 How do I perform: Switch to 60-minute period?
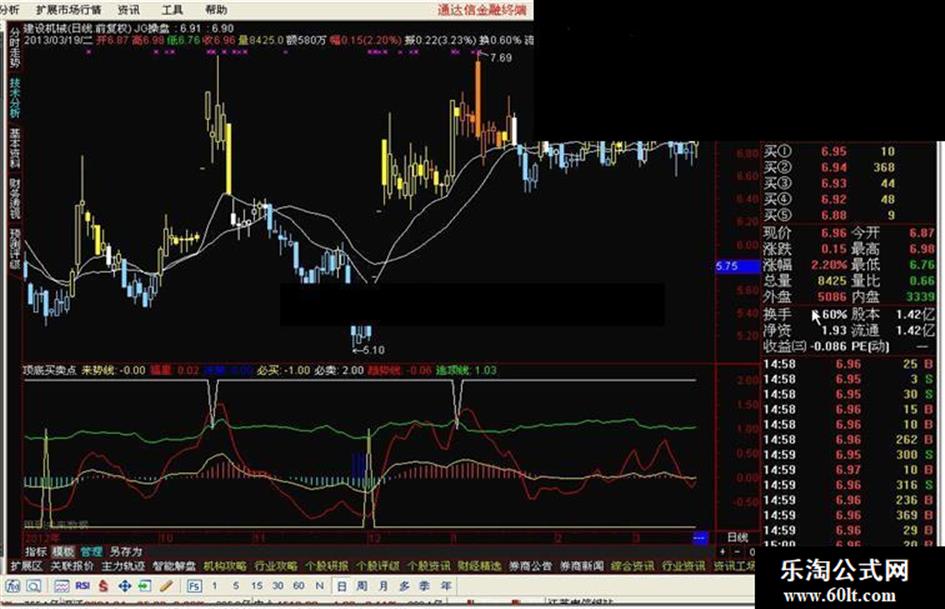tap(298, 585)
